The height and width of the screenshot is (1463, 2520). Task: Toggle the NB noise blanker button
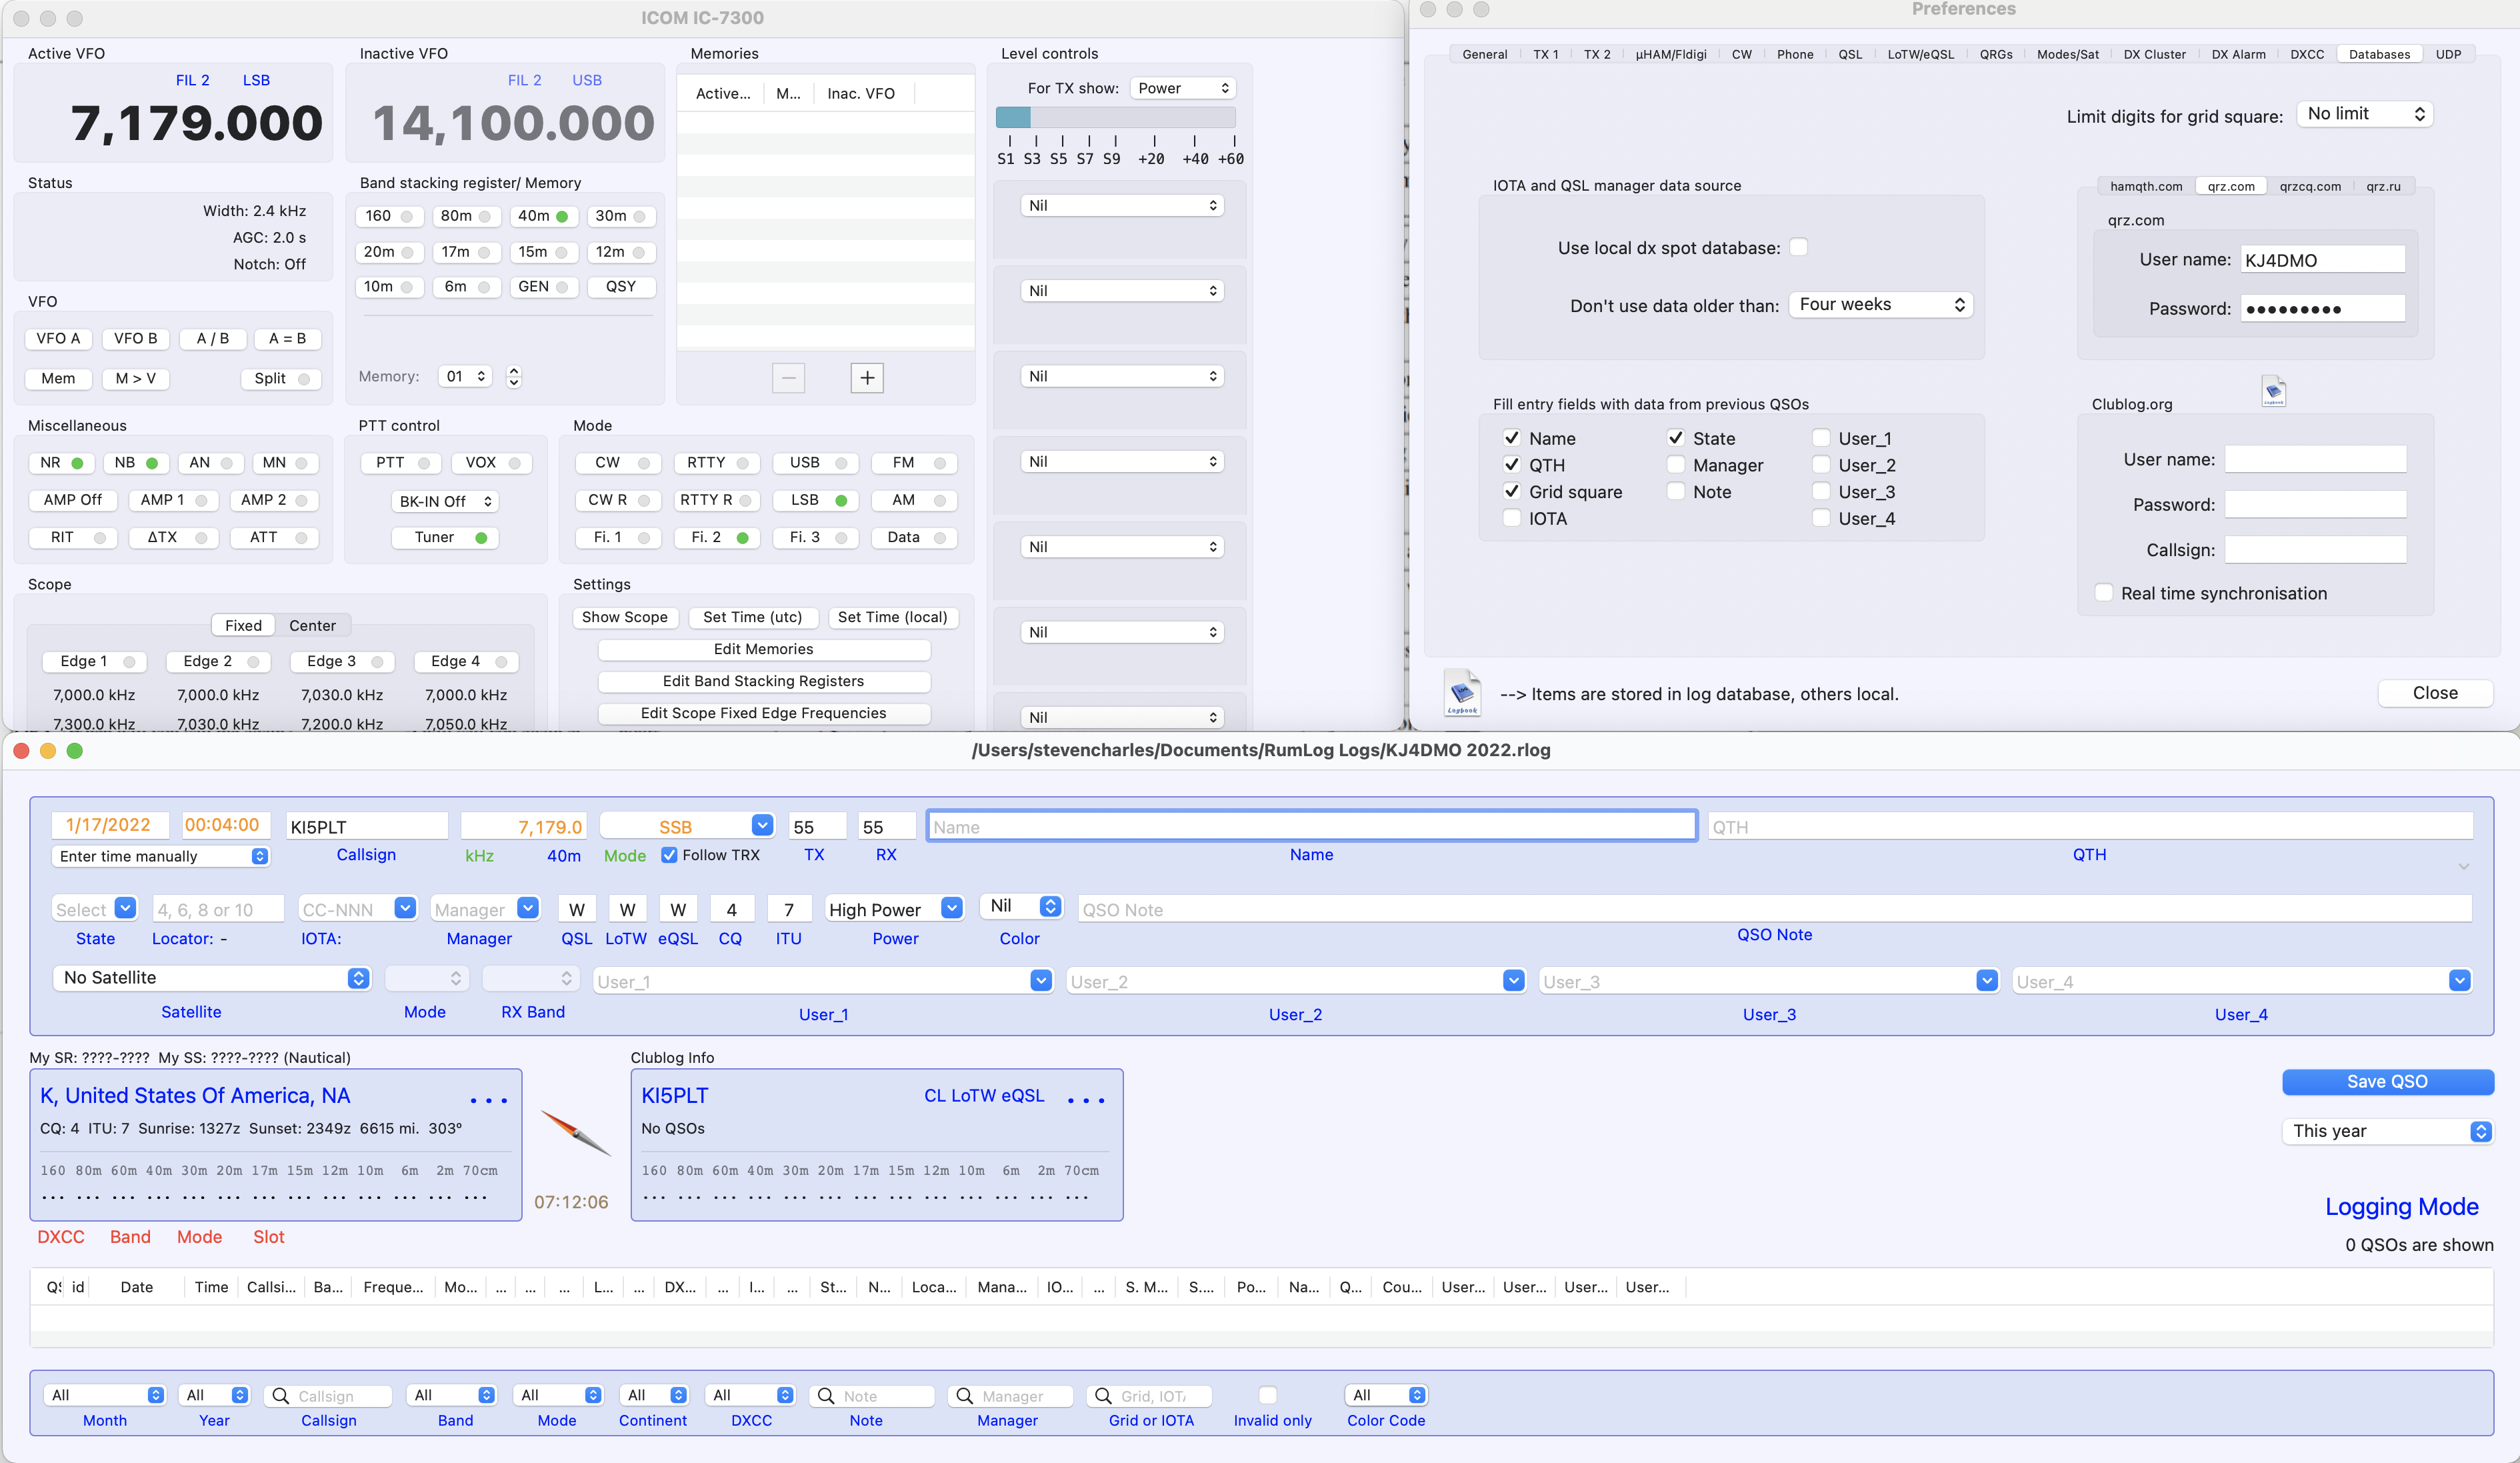pos(135,463)
